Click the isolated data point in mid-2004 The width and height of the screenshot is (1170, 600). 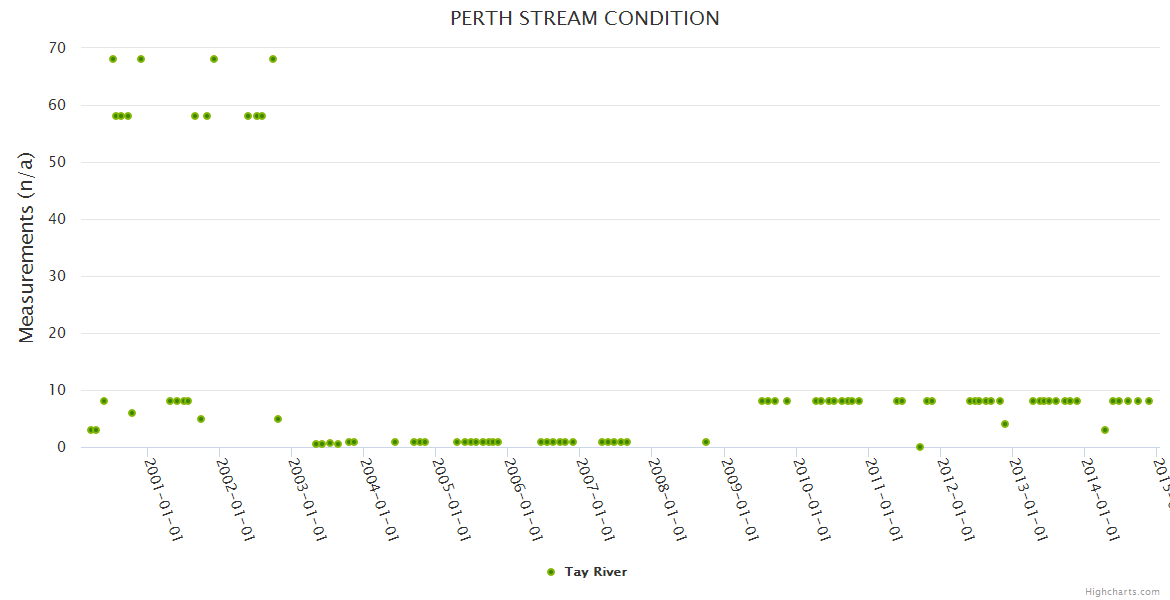(395, 442)
